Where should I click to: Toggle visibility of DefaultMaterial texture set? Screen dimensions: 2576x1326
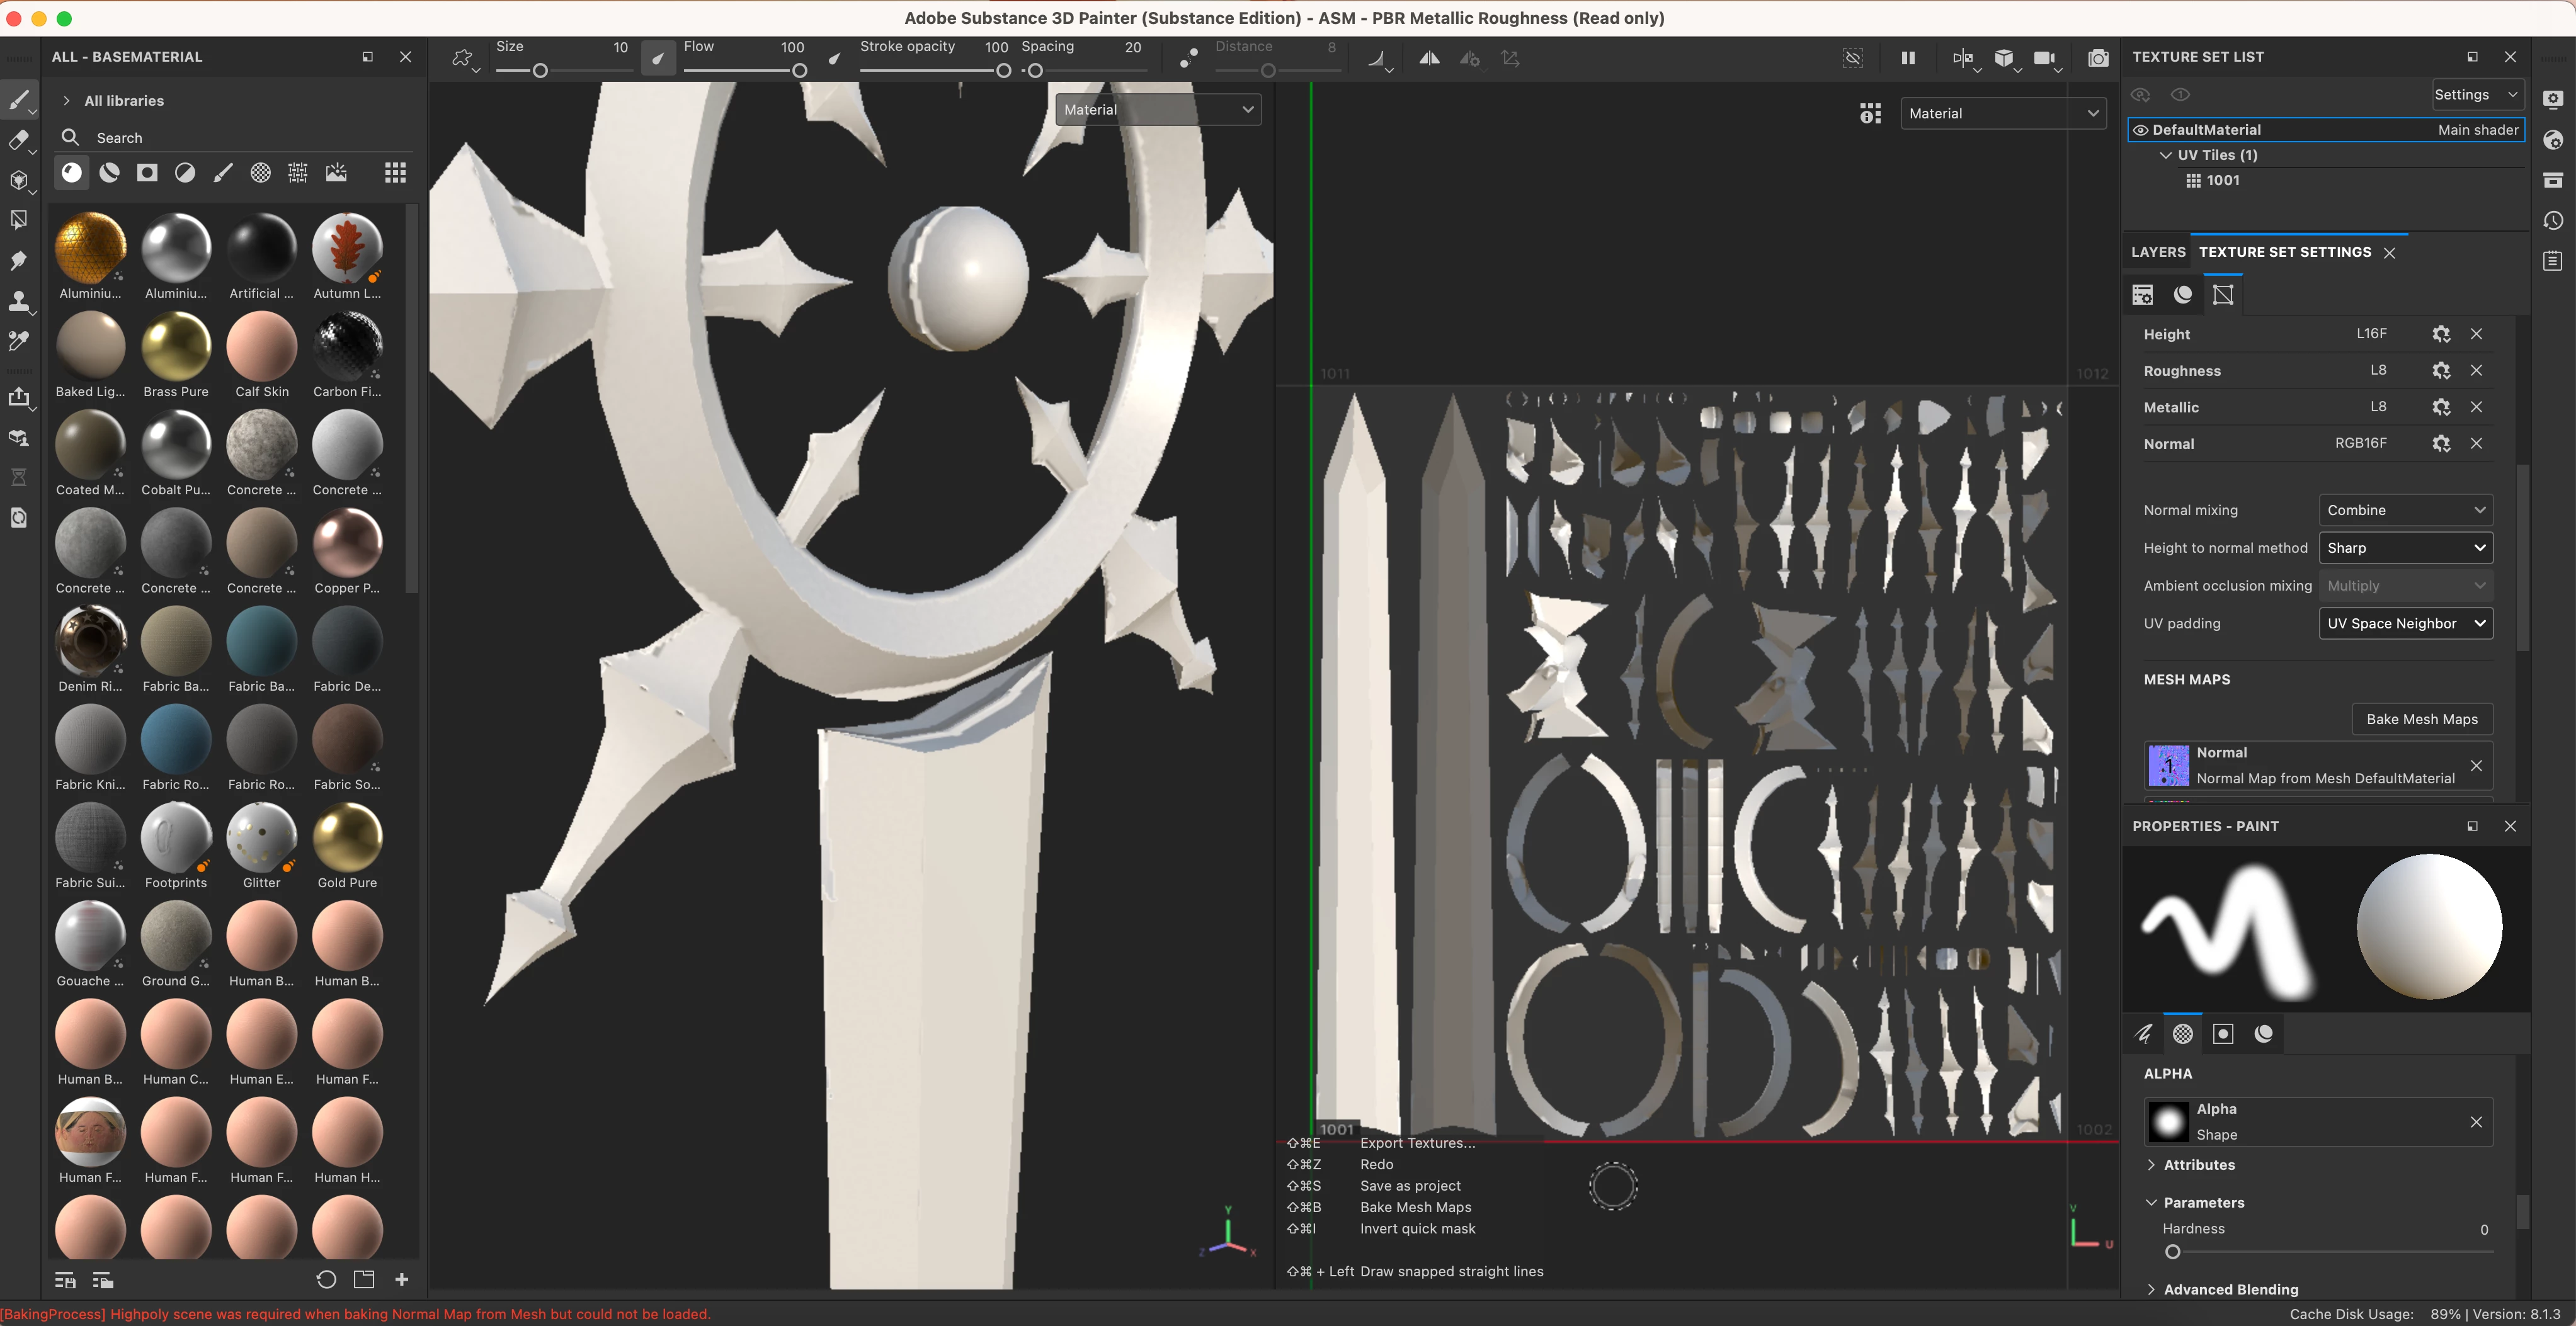(x=2141, y=130)
